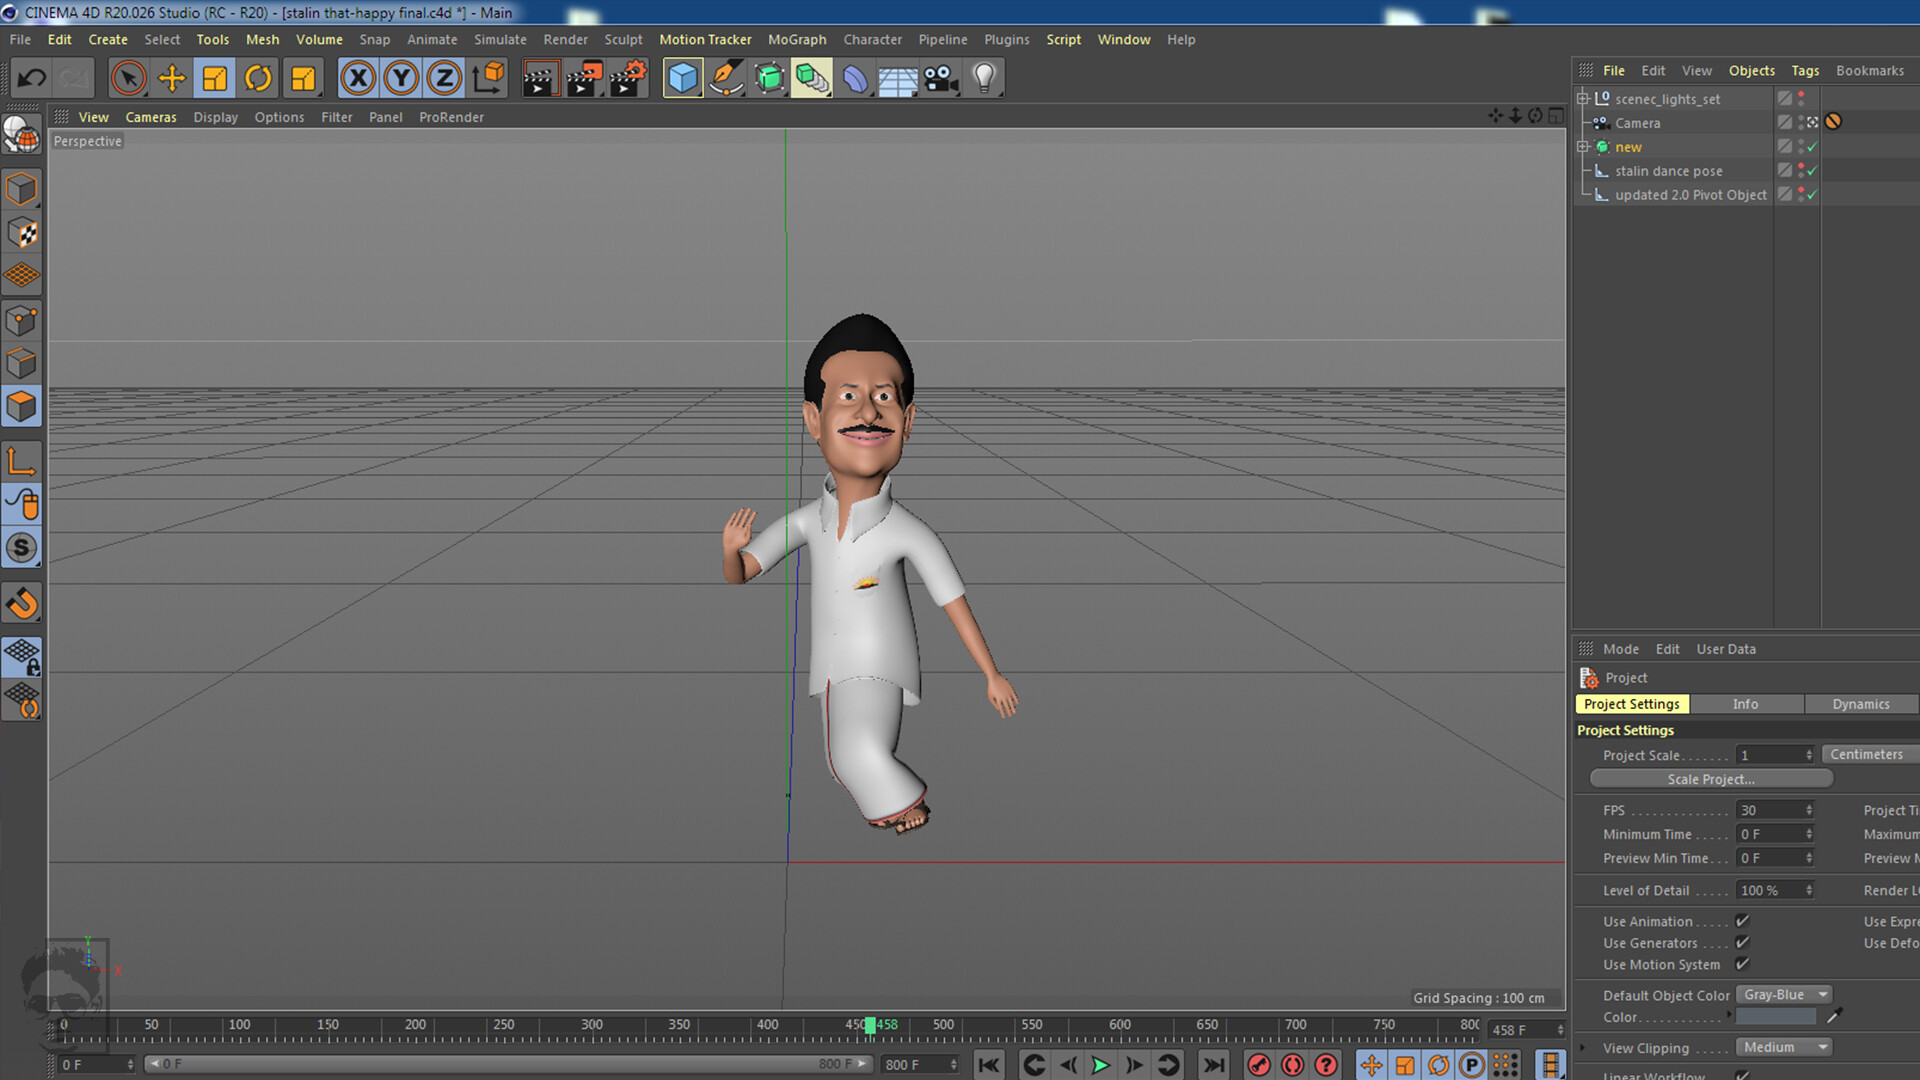Click the FPS stepper arrows
1920x1080 pixels.
pyautogui.click(x=1809, y=810)
